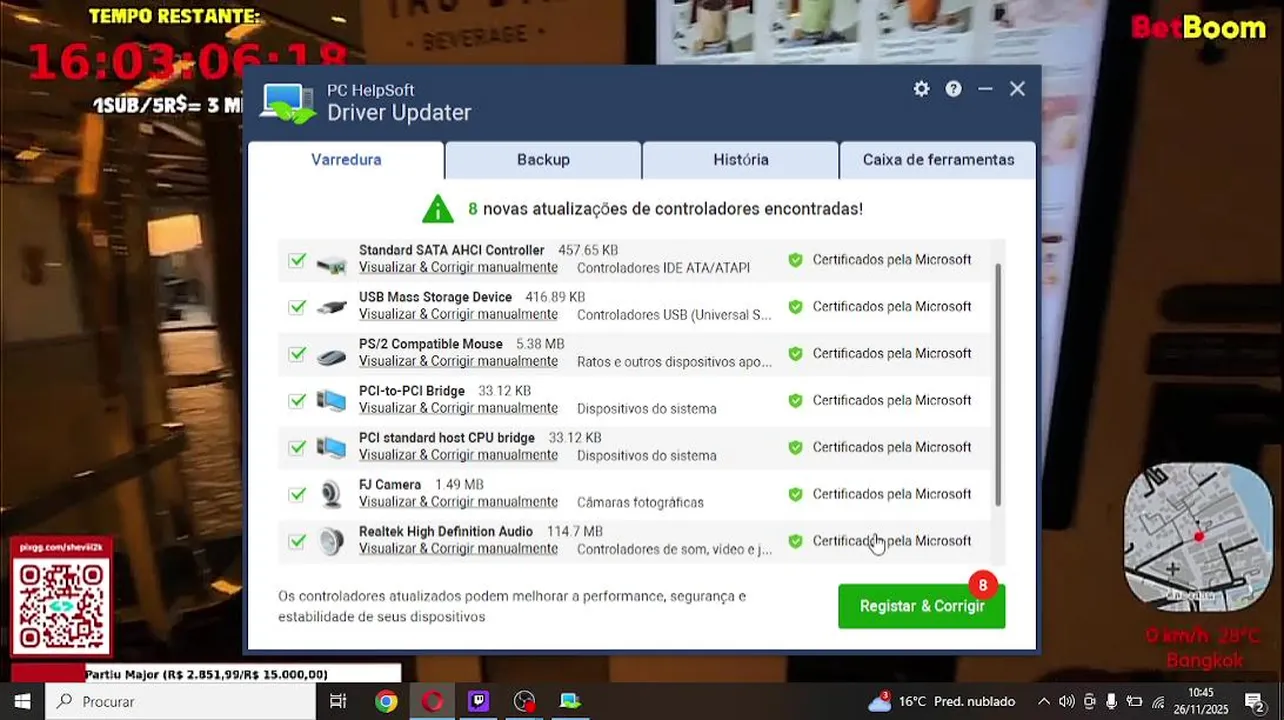Uncheck PCI-to-PCI Bridge checkbox
1284x720 pixels.
pyautogui.click(x=297, y=401)
